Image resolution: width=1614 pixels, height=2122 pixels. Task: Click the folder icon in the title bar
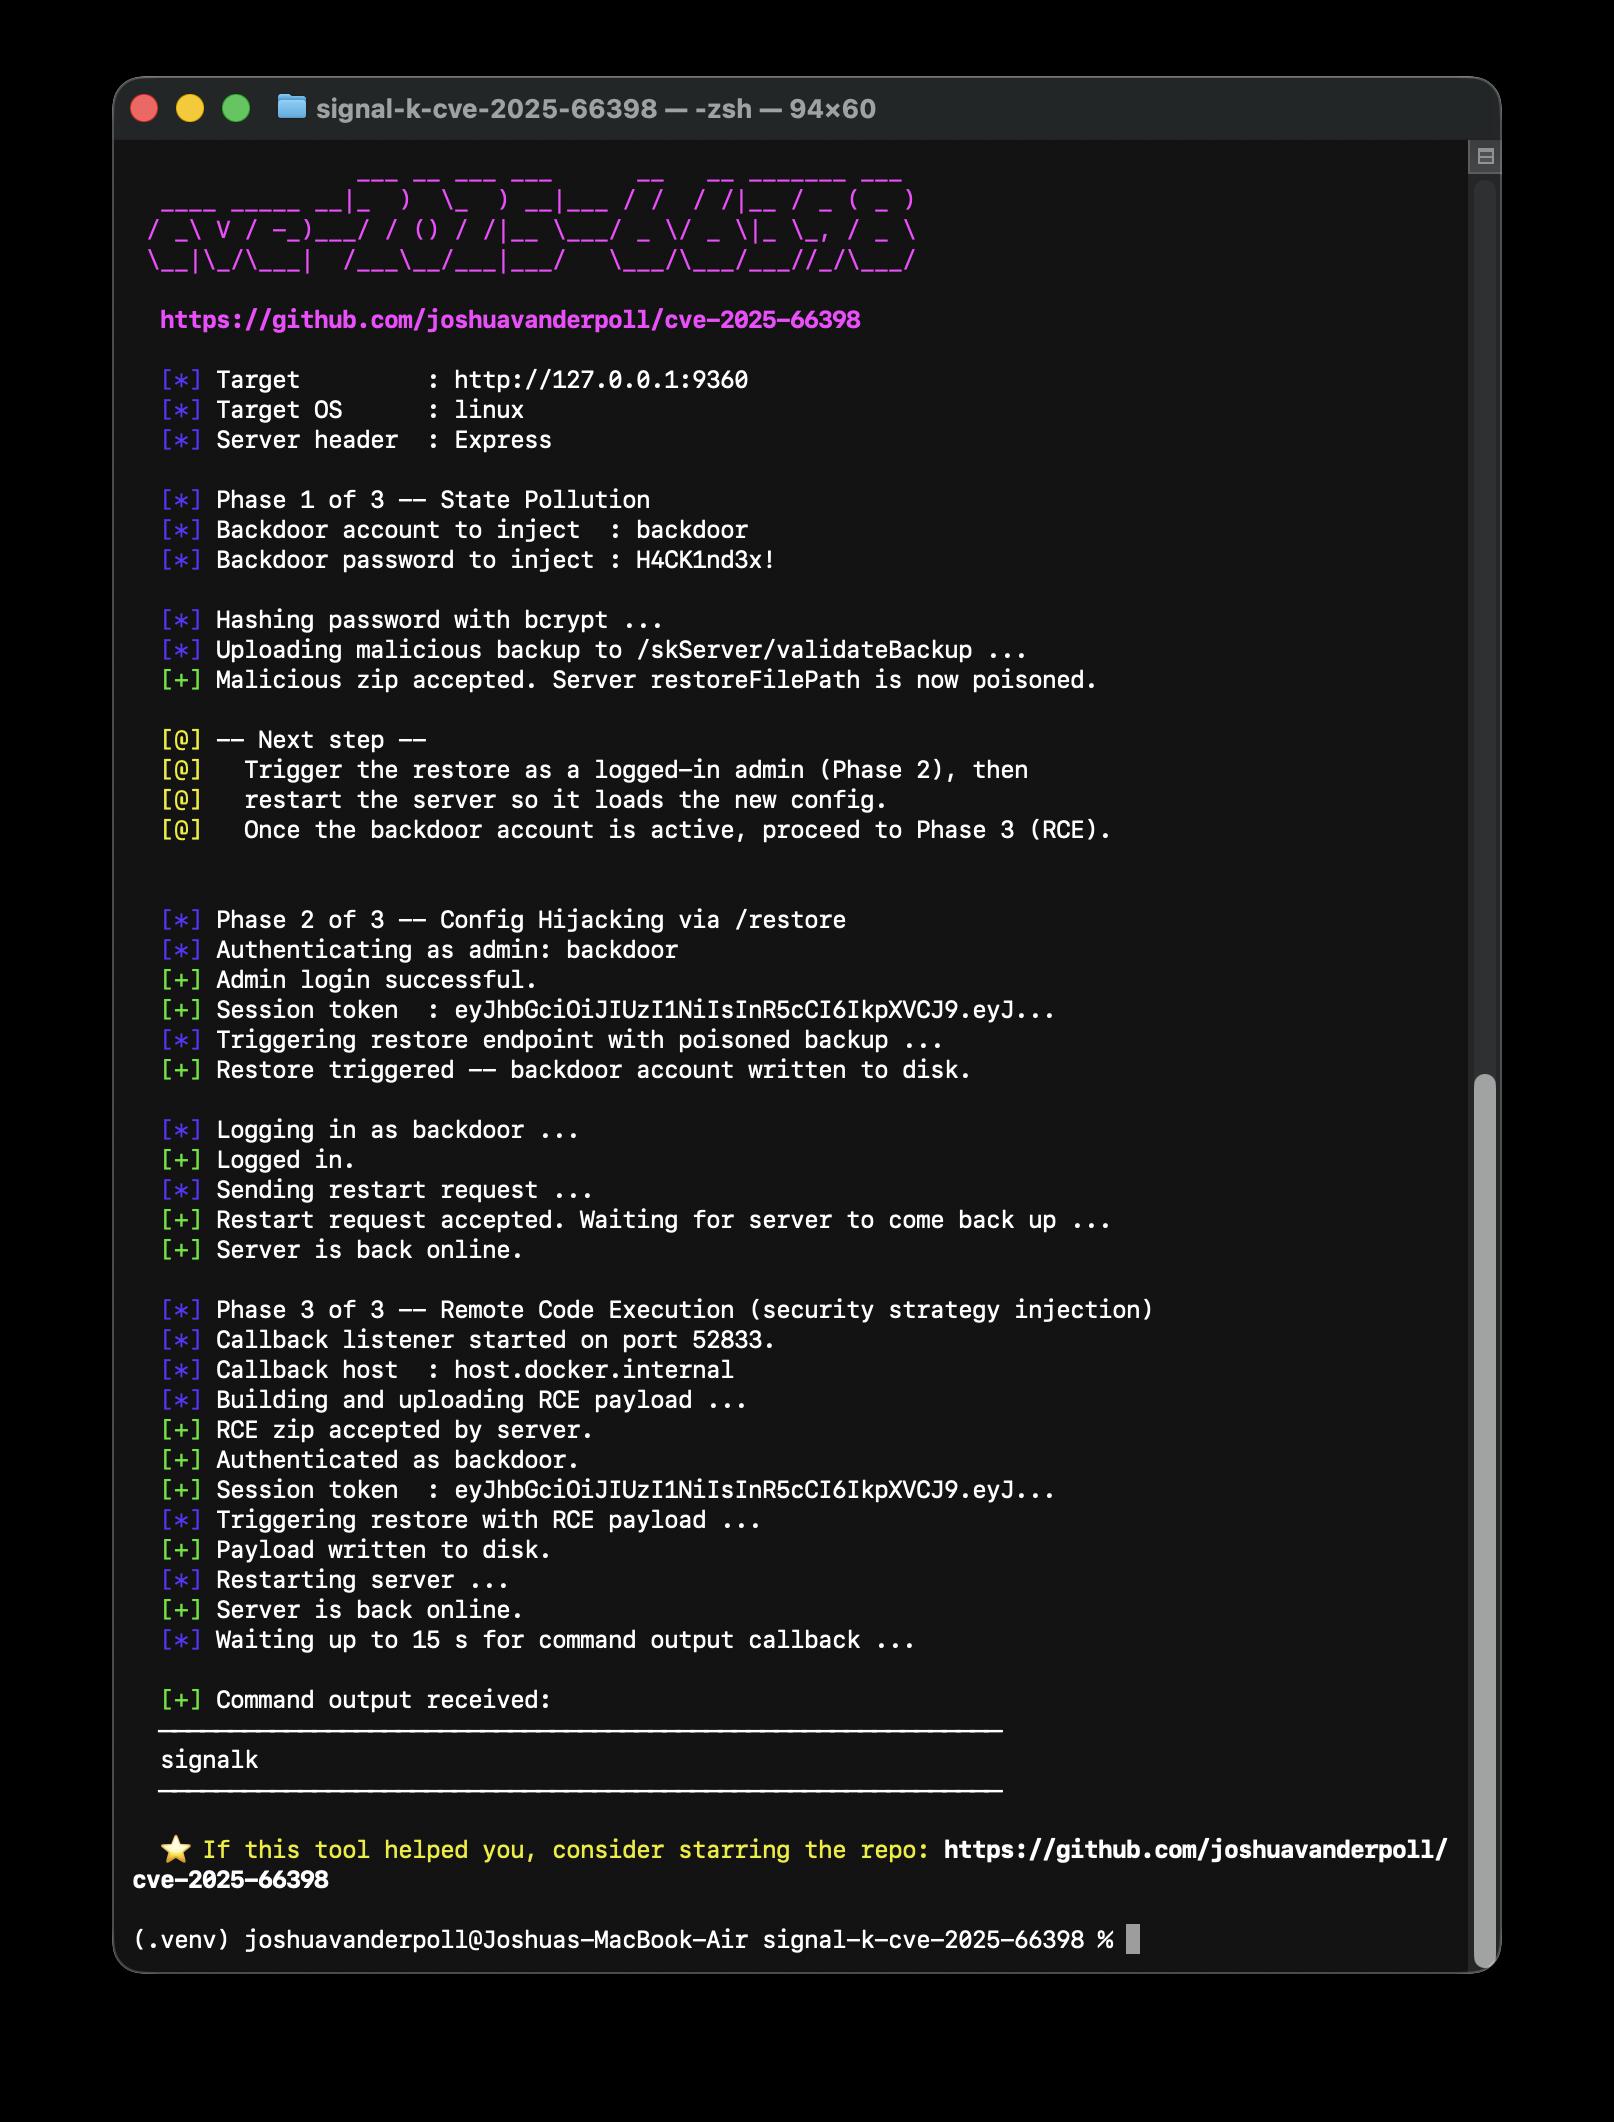point(291,106)
